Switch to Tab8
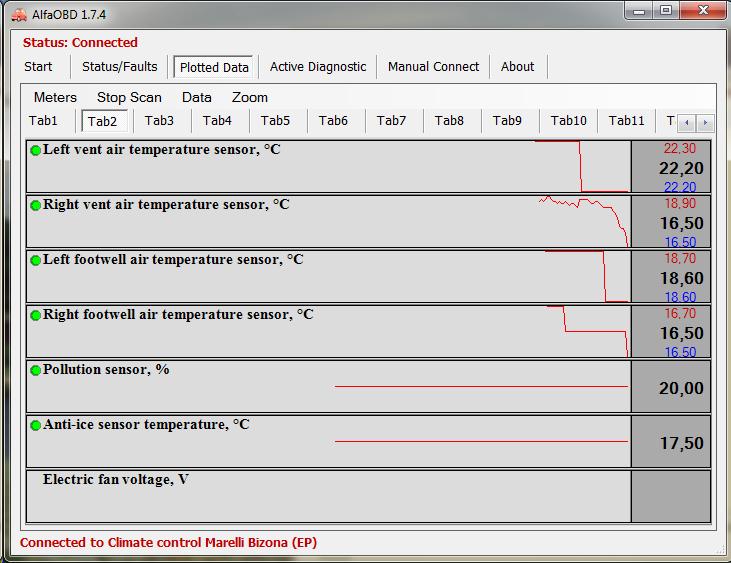731x563 pixels. (449, 121)
